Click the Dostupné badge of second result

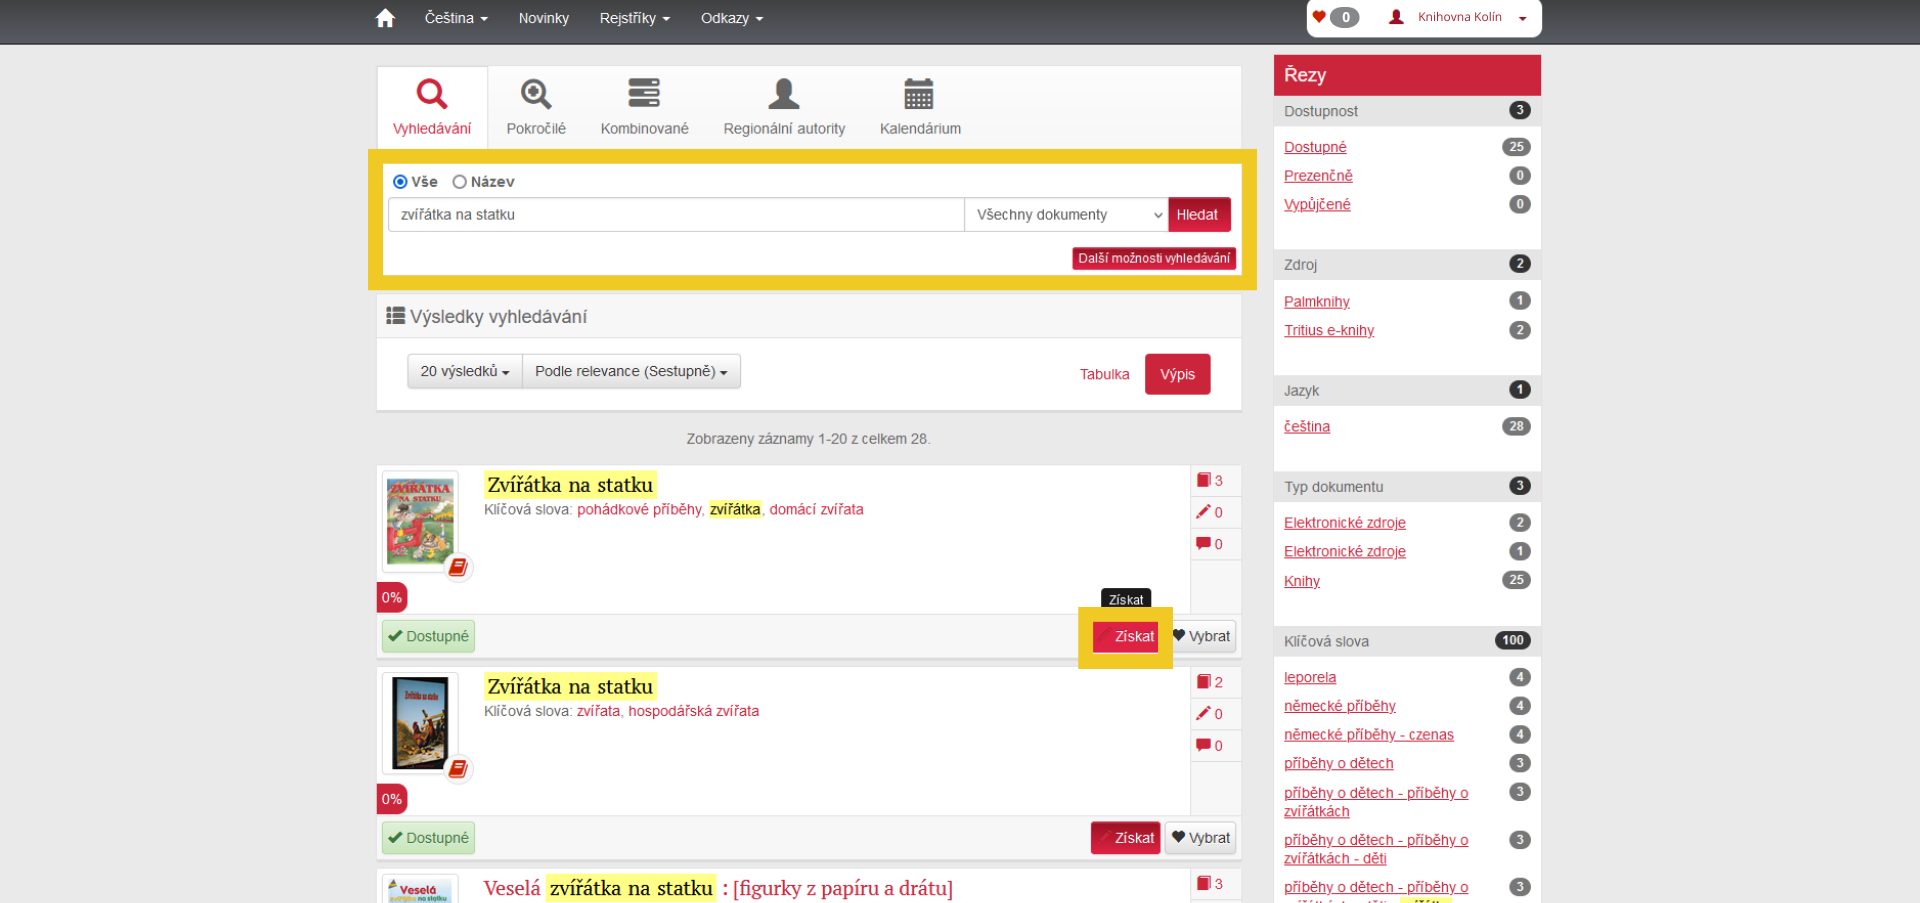(x=428, y=838)
